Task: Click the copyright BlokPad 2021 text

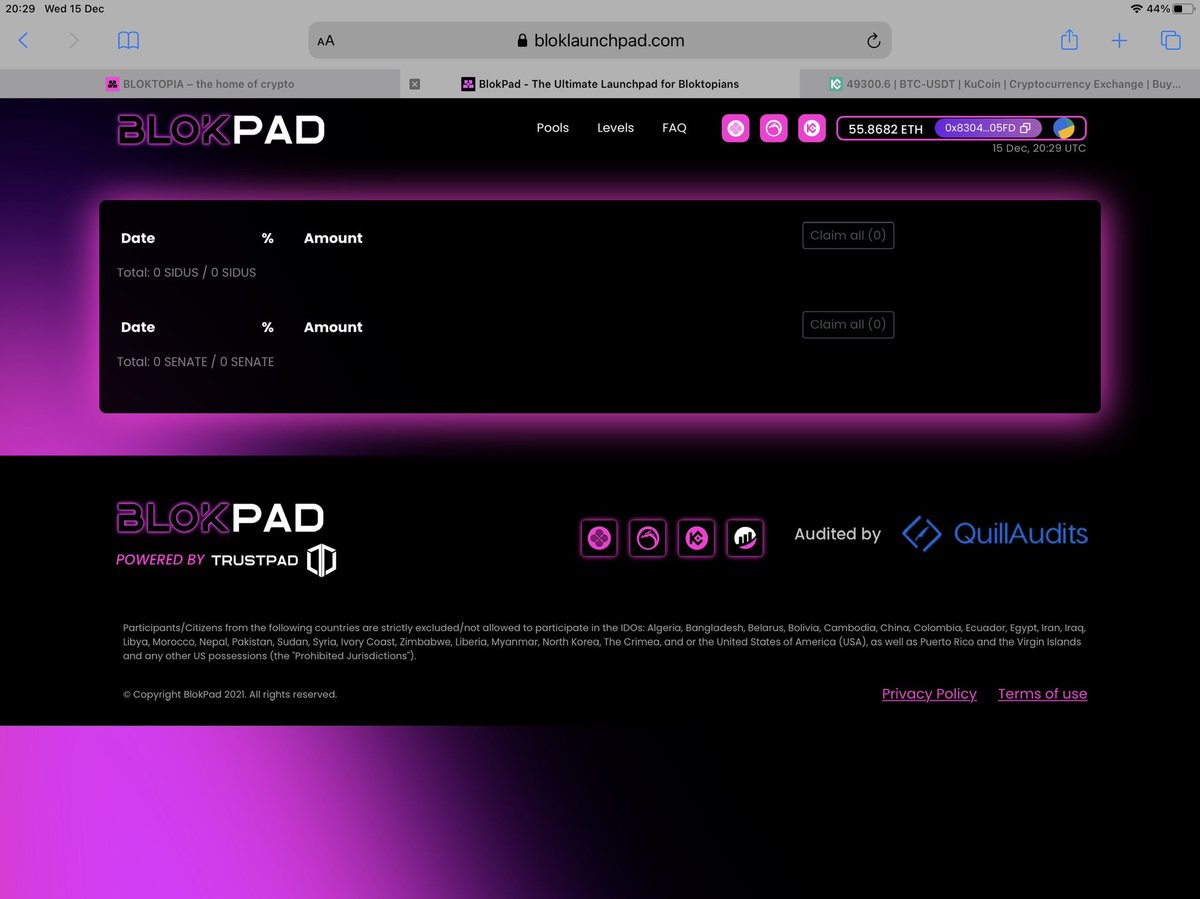Action: [x=230, y=694]
